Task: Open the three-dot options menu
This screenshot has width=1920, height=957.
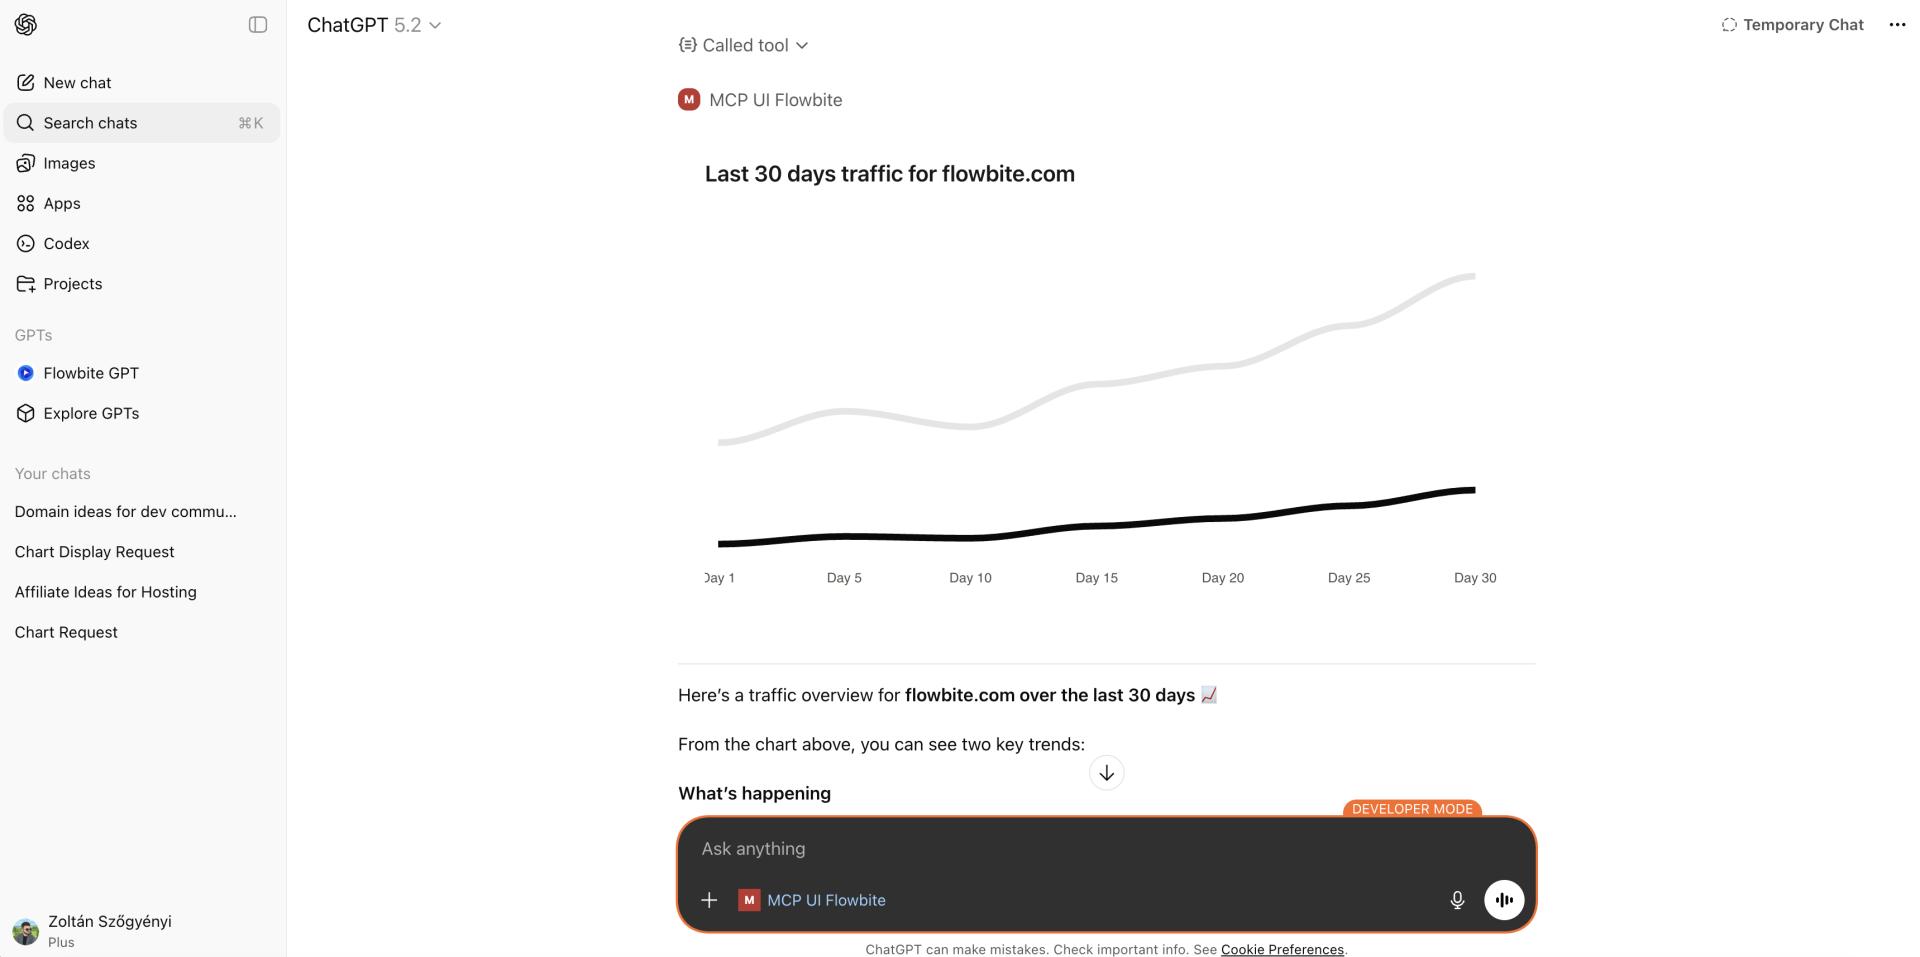Action: pyautogui.click(x=1897, y=25)
